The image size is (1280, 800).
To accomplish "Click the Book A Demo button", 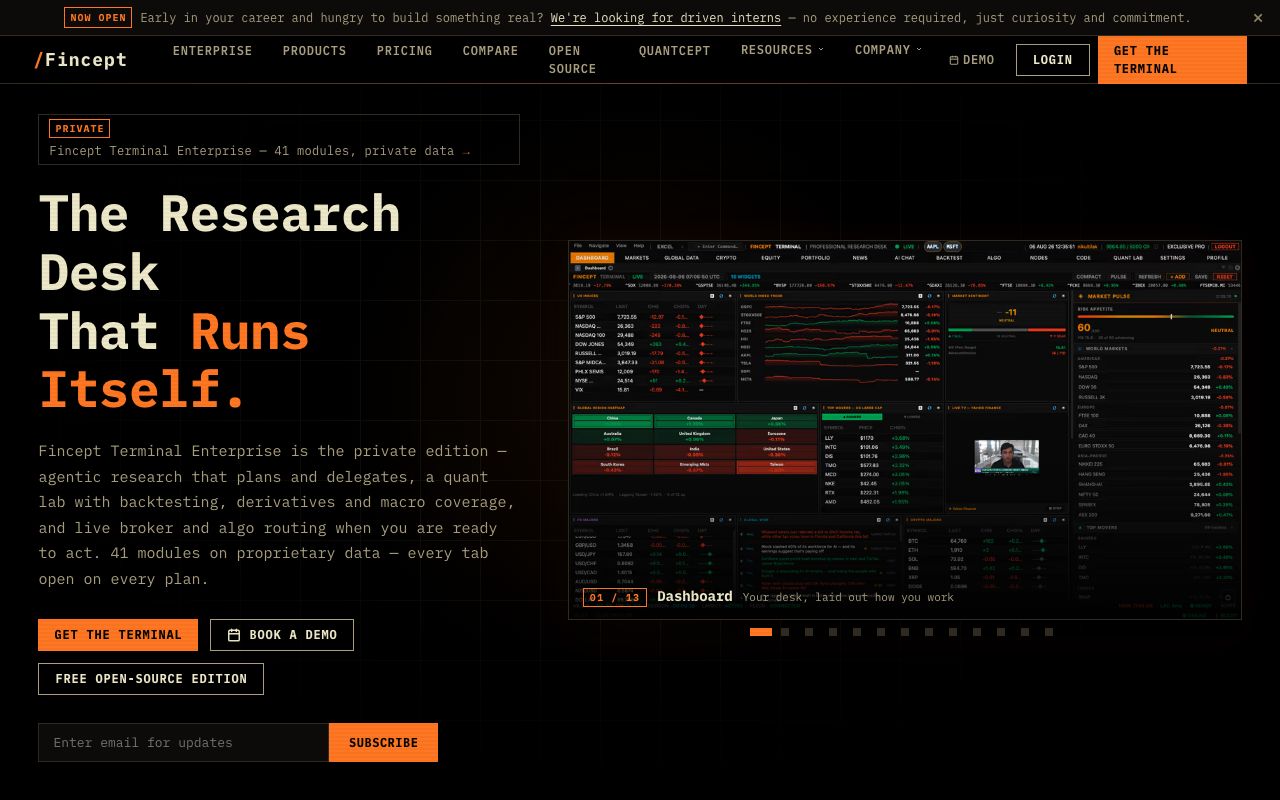I will tap(282, 635).
